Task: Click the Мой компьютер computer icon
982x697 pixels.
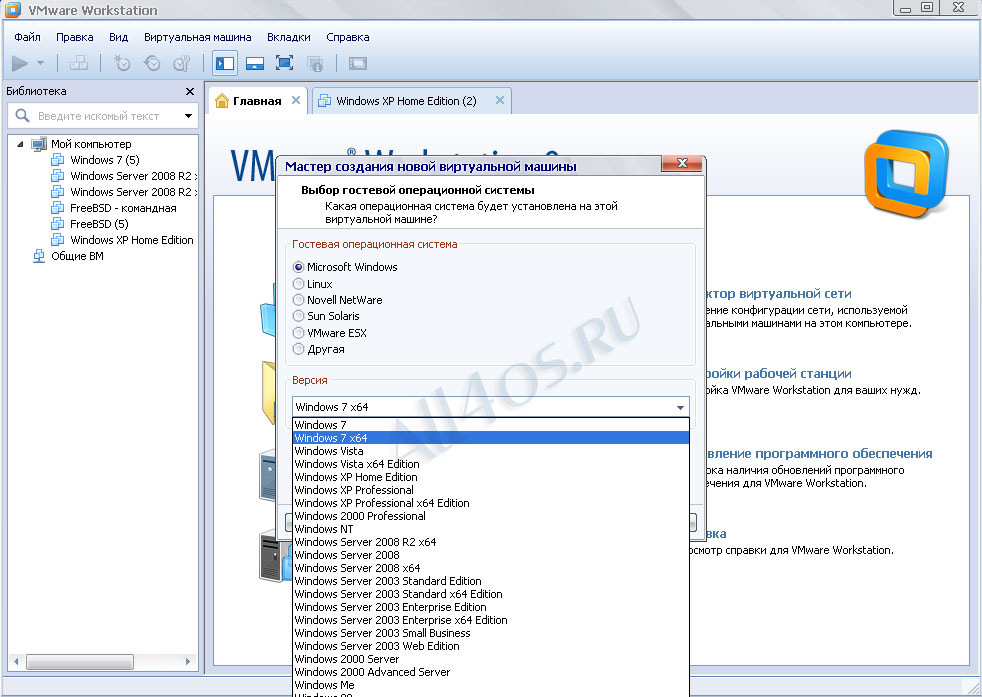Action: pos(39,144)
